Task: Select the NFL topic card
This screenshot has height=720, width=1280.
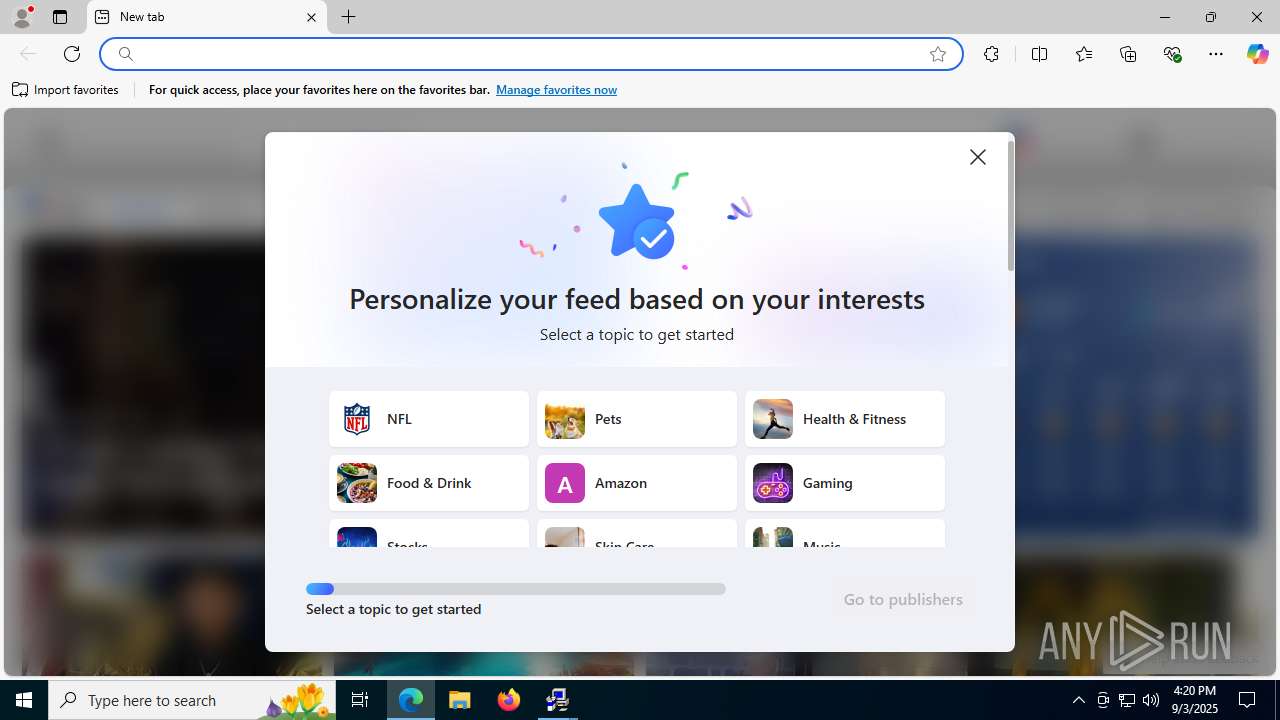Action: (429, 419)
